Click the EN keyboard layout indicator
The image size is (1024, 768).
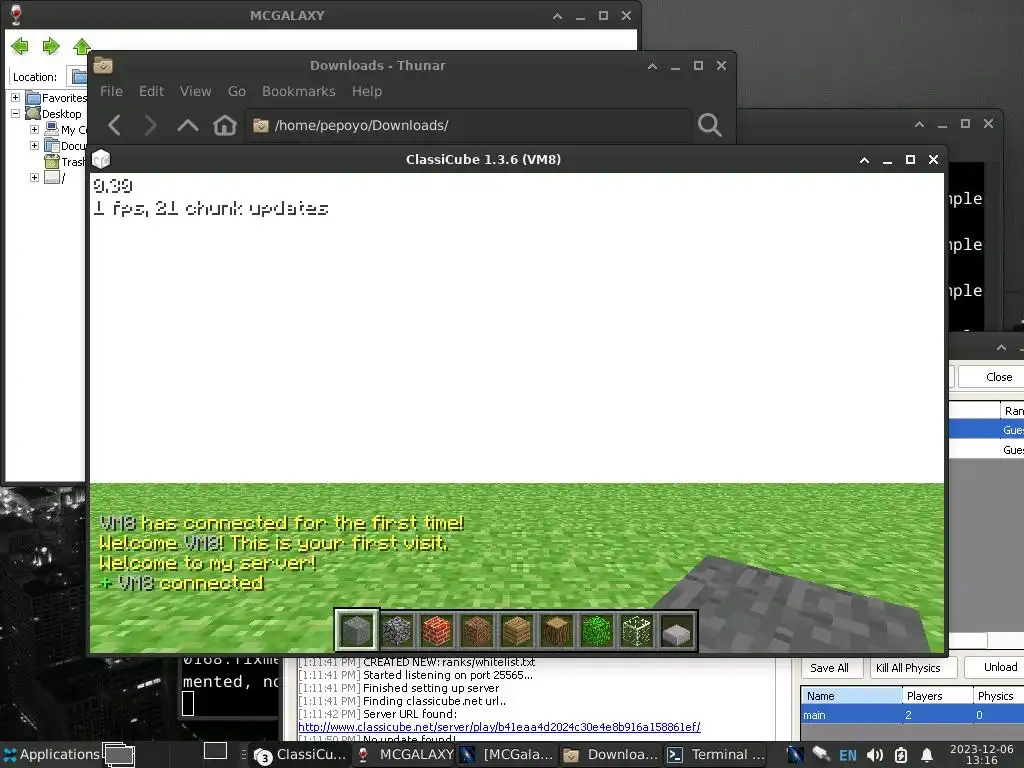pos(848,755)
